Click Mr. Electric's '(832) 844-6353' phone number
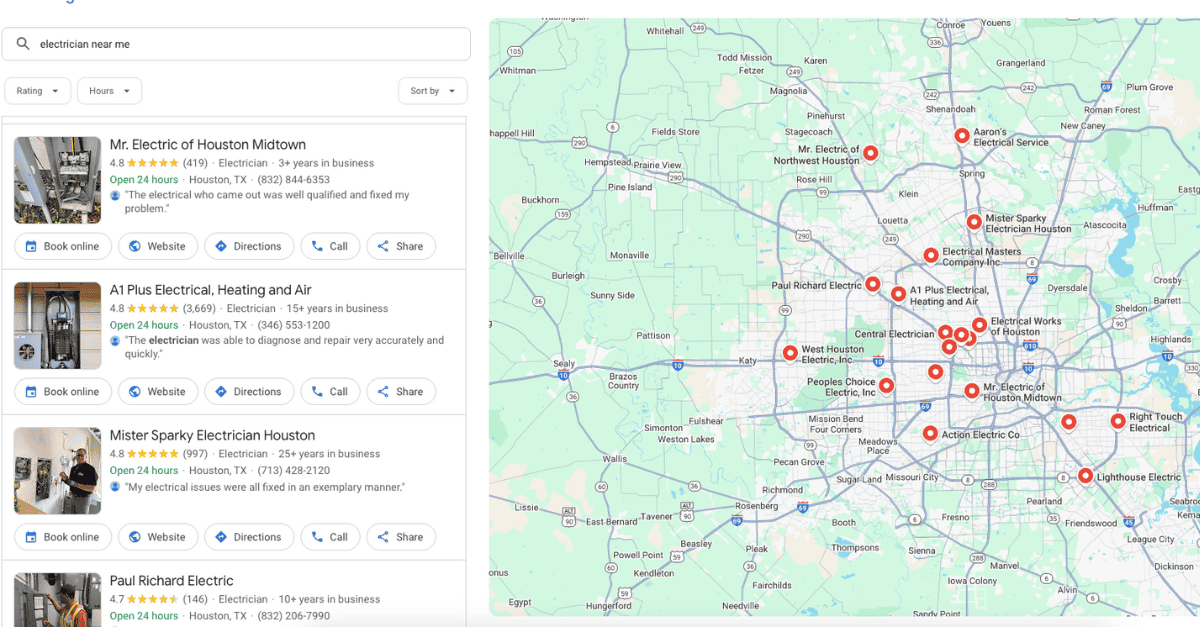The width and height of the screenshot is (1200, 627). click(x=293, y=180)
